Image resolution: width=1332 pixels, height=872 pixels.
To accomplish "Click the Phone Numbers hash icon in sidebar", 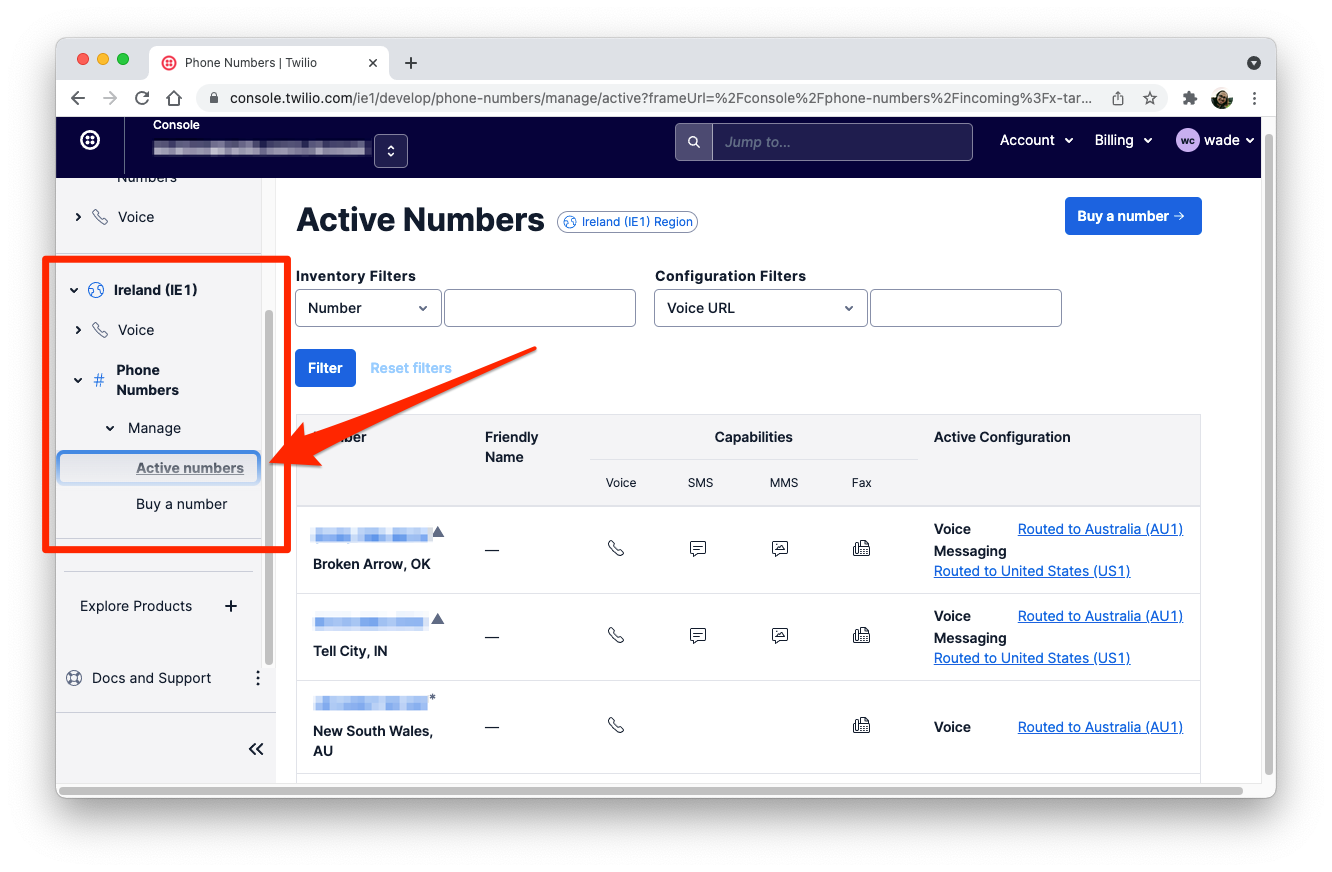I will coord(97,380).
